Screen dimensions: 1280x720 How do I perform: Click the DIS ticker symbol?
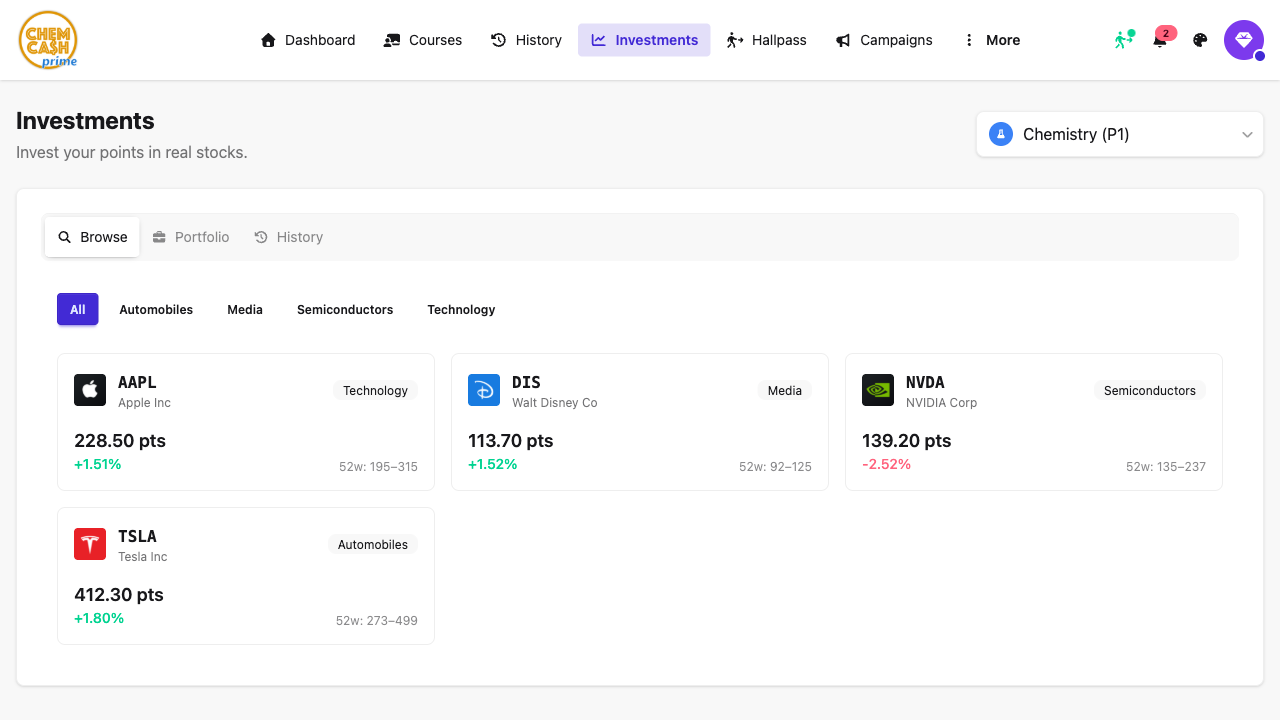526,382
